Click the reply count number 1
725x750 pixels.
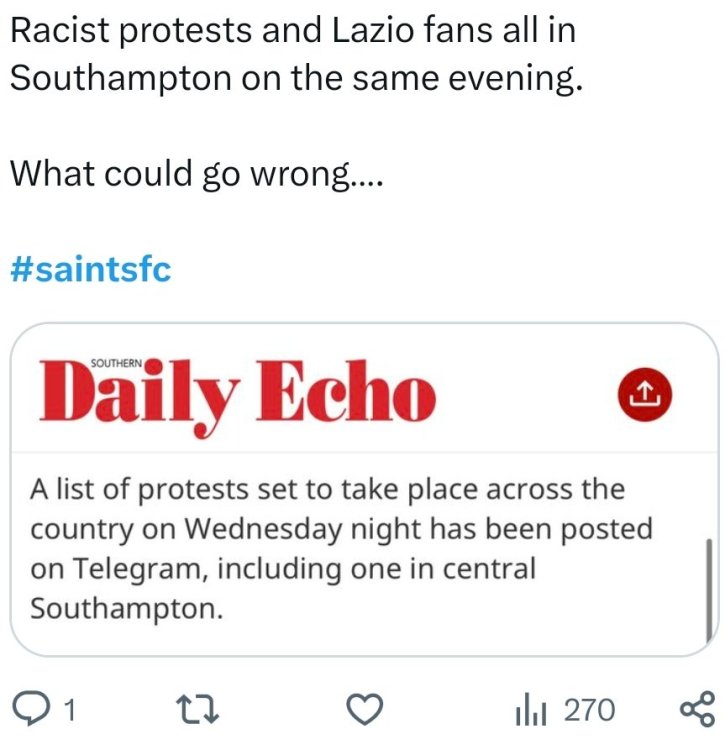pyautogui.click(x=69, y=710)
